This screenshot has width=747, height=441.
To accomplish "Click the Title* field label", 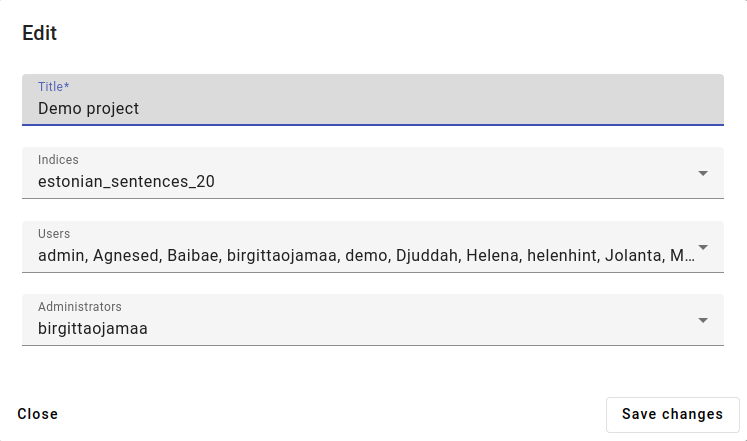I will (x=54, y=87).
